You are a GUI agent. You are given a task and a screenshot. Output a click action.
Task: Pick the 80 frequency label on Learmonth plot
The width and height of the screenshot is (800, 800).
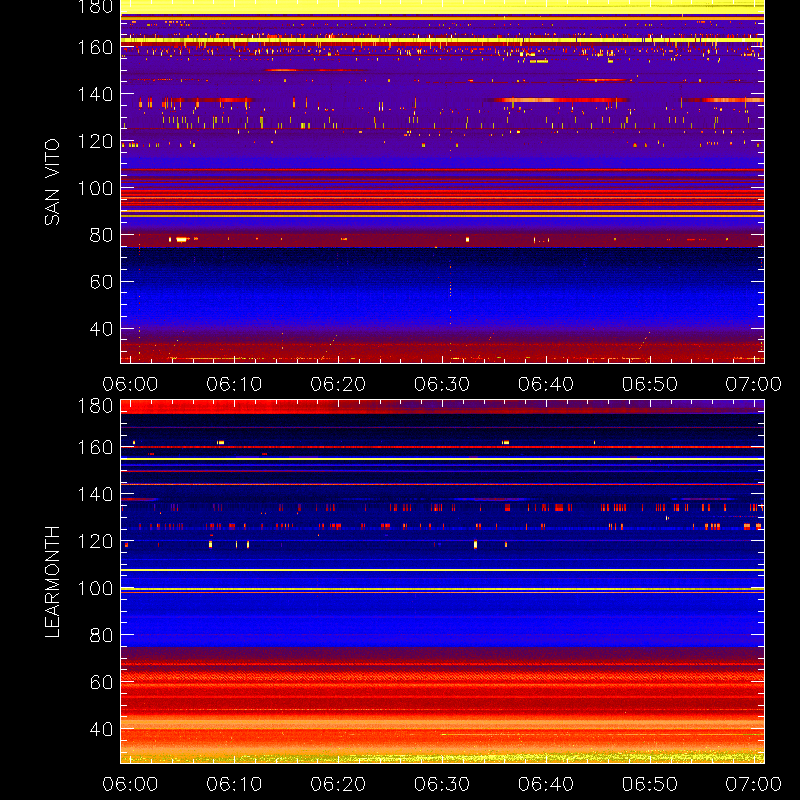[101, 635]
